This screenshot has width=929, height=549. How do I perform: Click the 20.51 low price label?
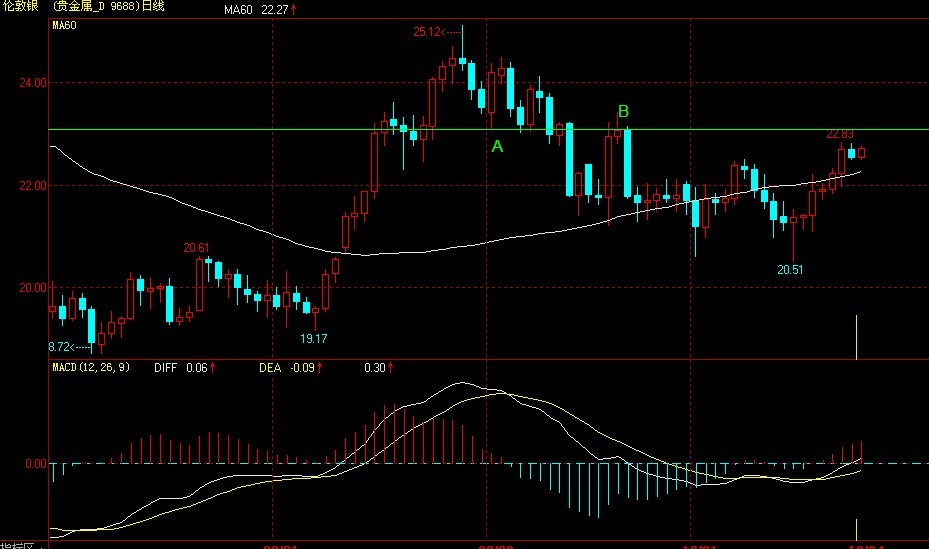[x=790, y=269]
